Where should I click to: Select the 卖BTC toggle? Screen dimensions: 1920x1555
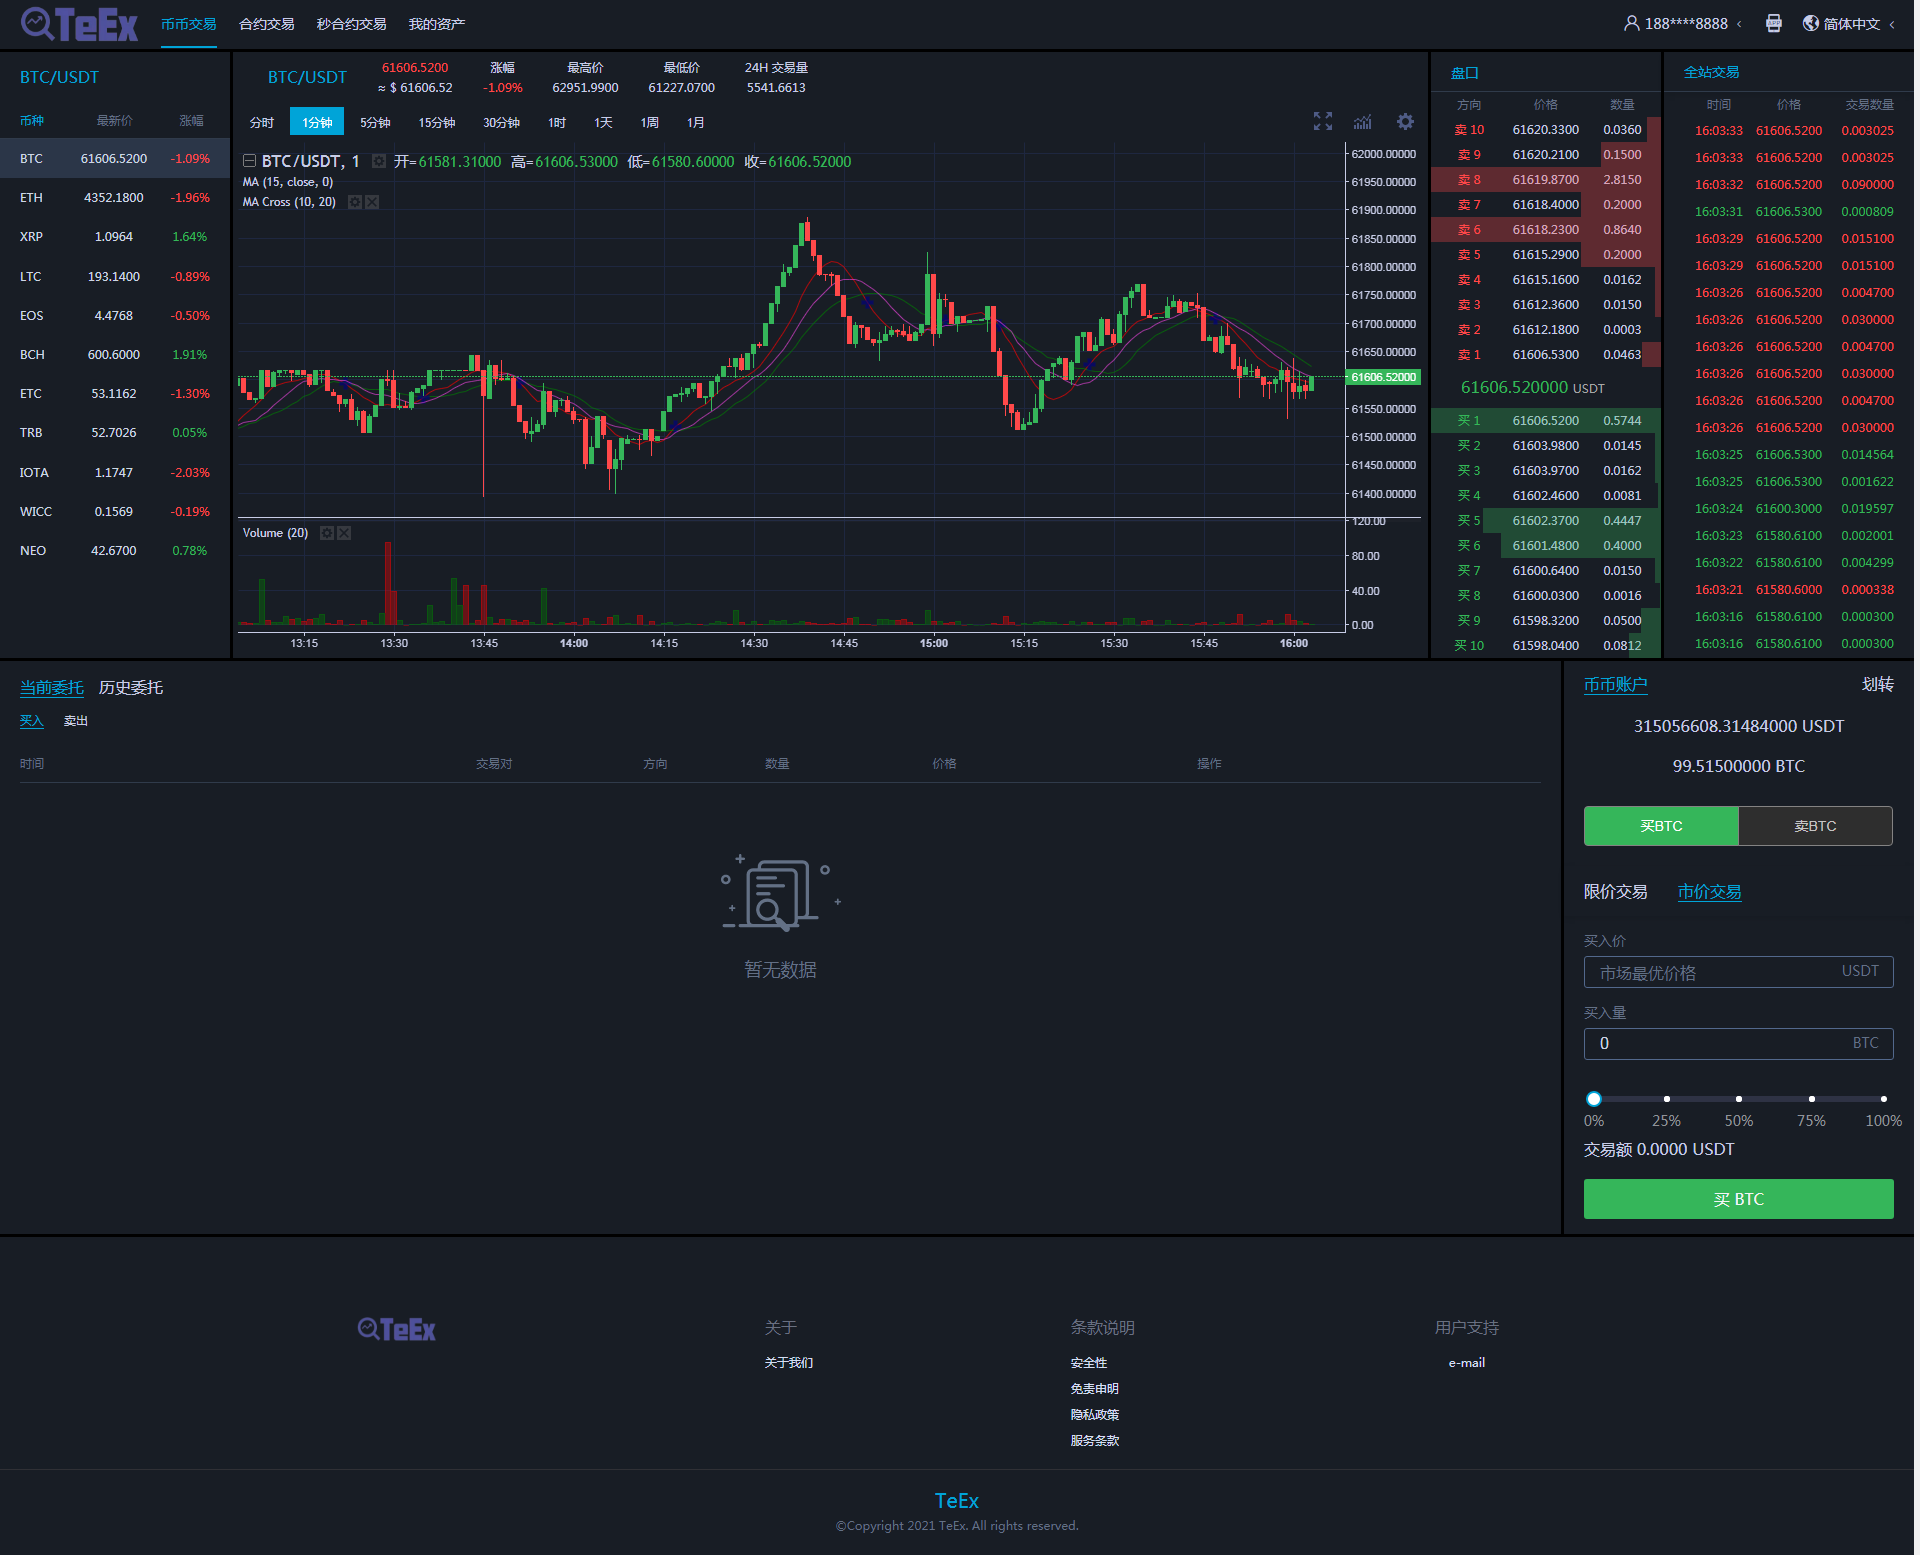pos(1815,826)
